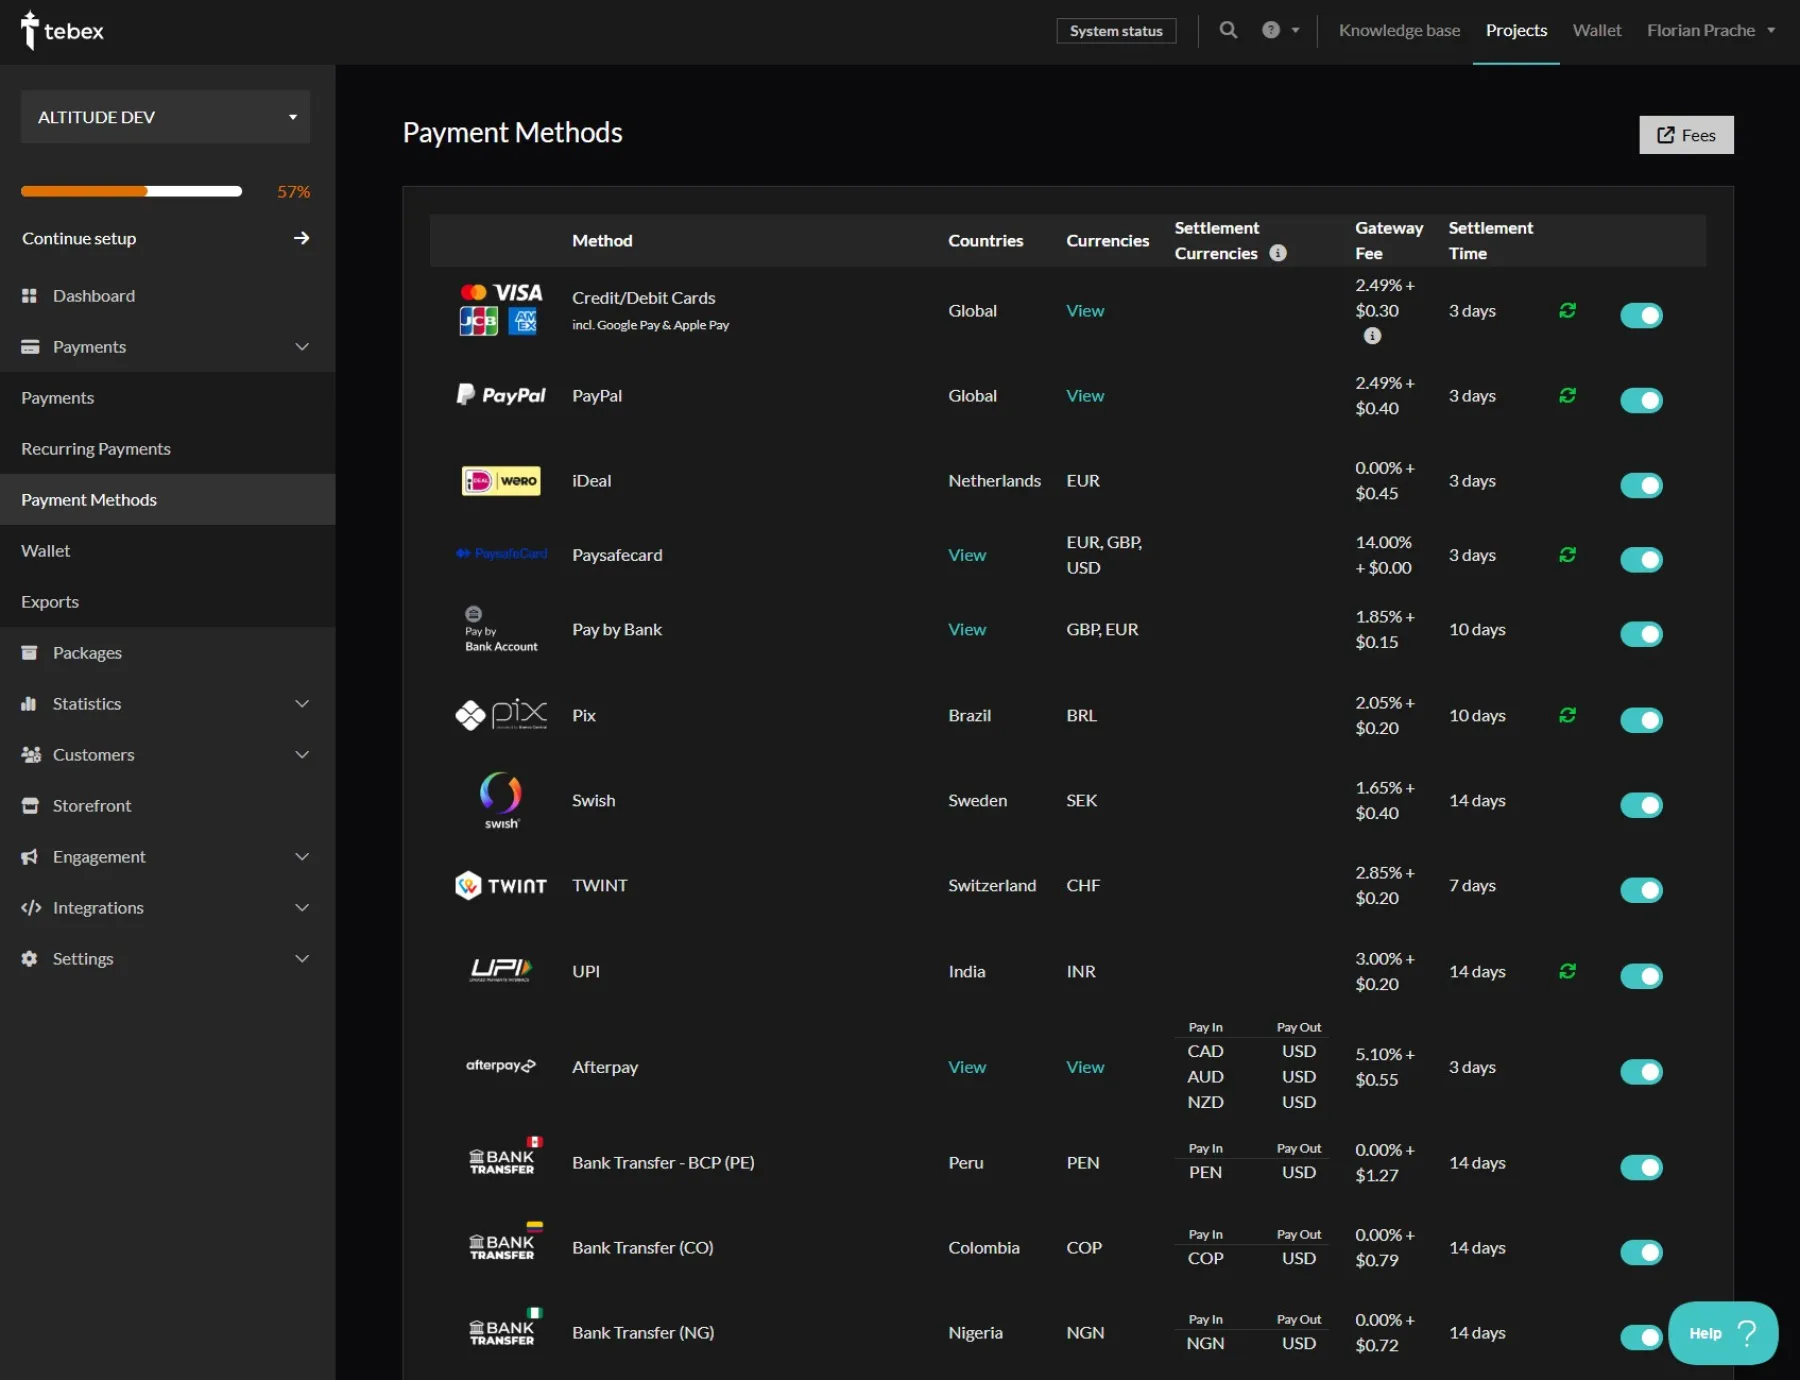This screenshot has height=1380, width=1800.
Task: Disable the Credit/Debit Cards payment toggle
Action: coord(1641,315)
